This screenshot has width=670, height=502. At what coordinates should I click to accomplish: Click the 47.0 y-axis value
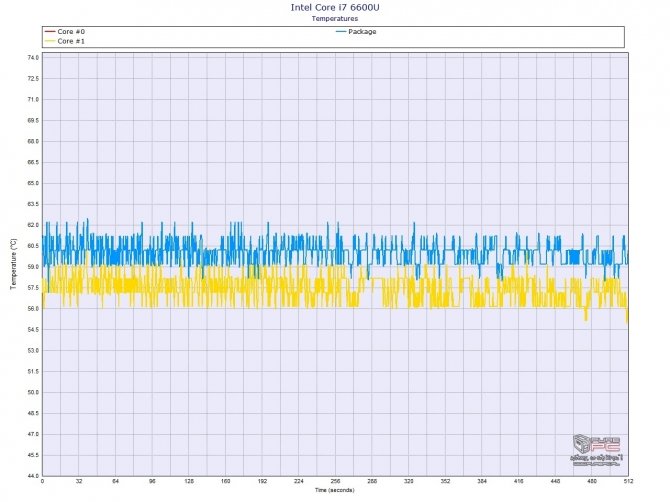[x=33, y=434]
